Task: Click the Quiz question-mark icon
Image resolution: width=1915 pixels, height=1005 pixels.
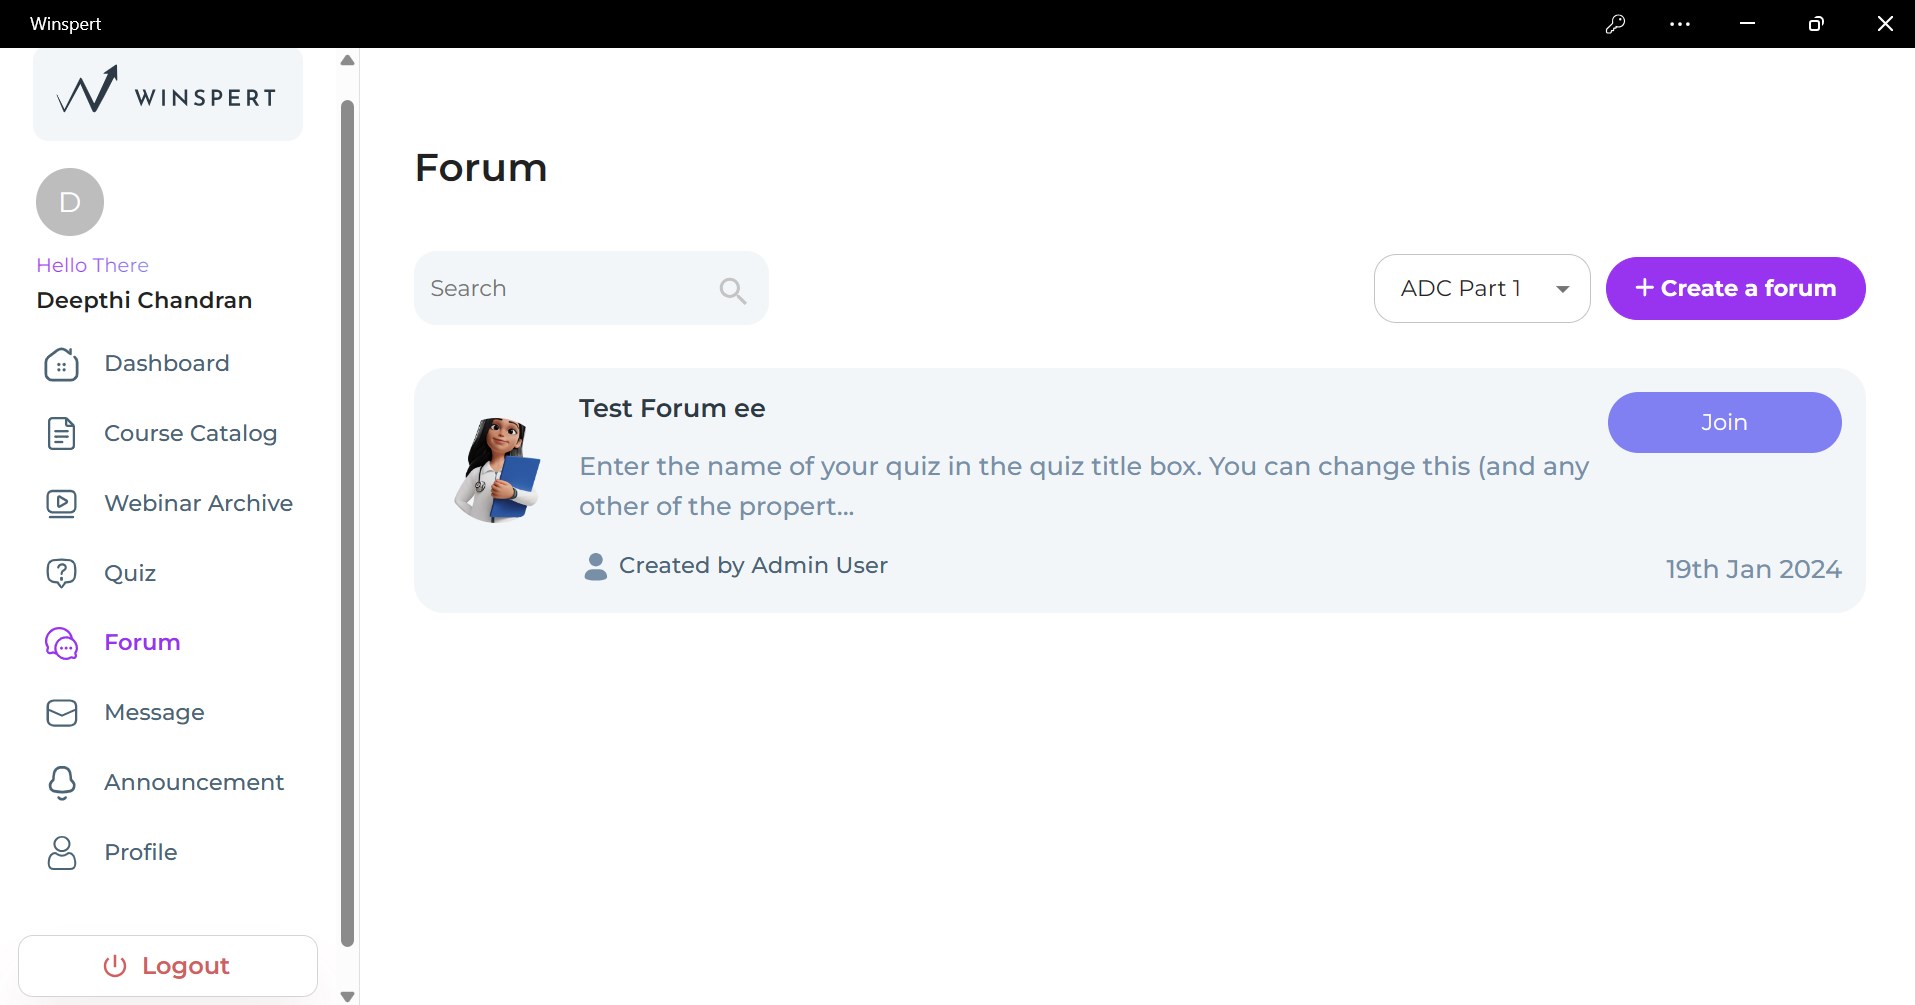Action: (x=61, y=573)
